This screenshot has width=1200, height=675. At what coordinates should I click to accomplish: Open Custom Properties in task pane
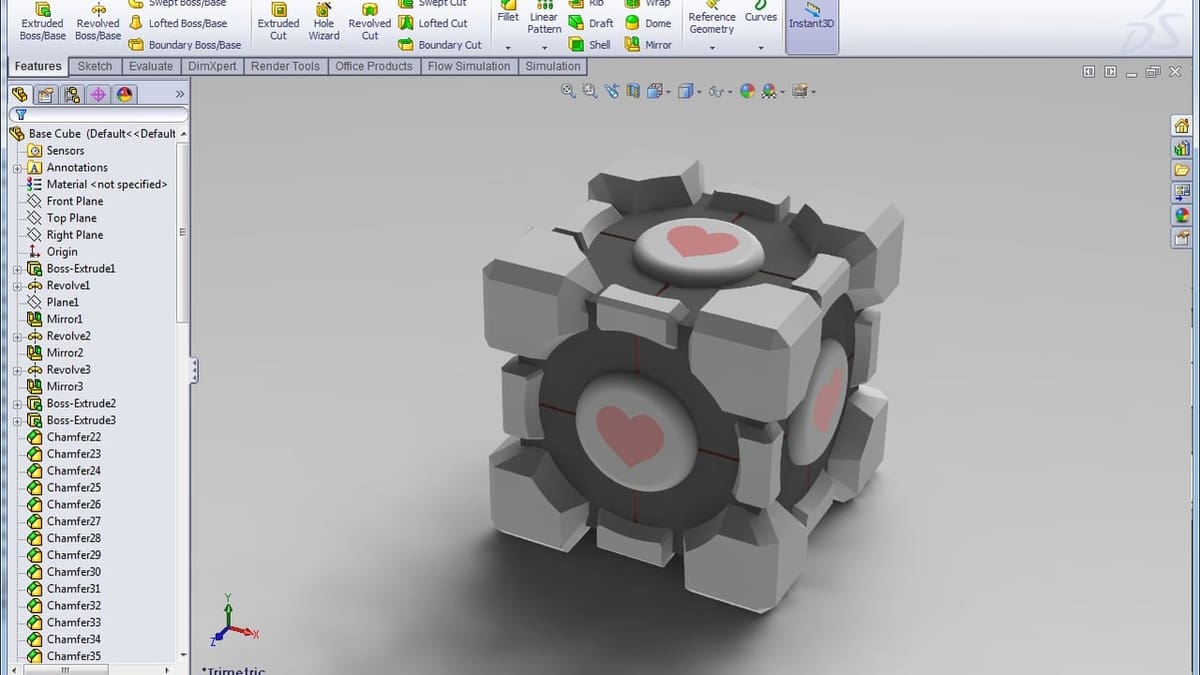tap(1182, 238)
